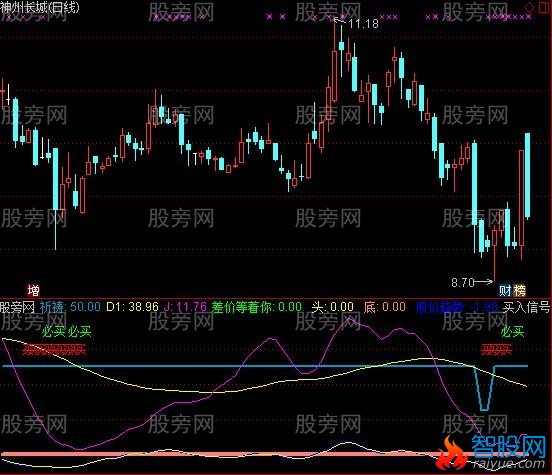Viewport: 552px width, 475px height.
Task: Select the 祈祷: 50.00 indicator value
Action: click(x=70, y=307)
